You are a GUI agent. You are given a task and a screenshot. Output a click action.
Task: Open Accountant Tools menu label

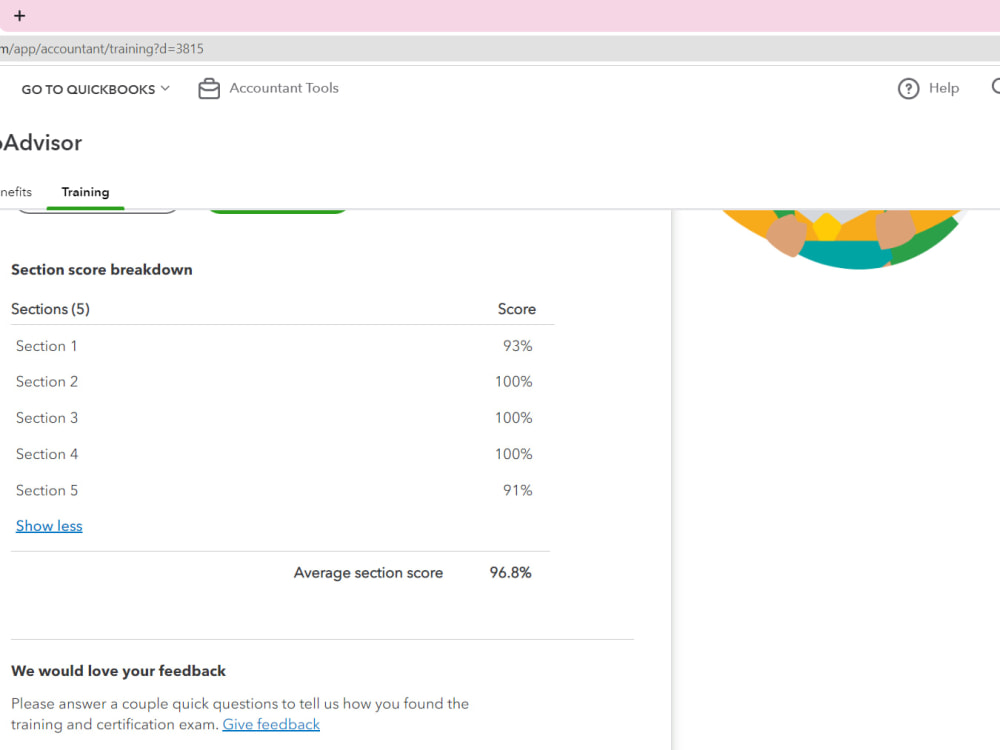click(284, 88)
